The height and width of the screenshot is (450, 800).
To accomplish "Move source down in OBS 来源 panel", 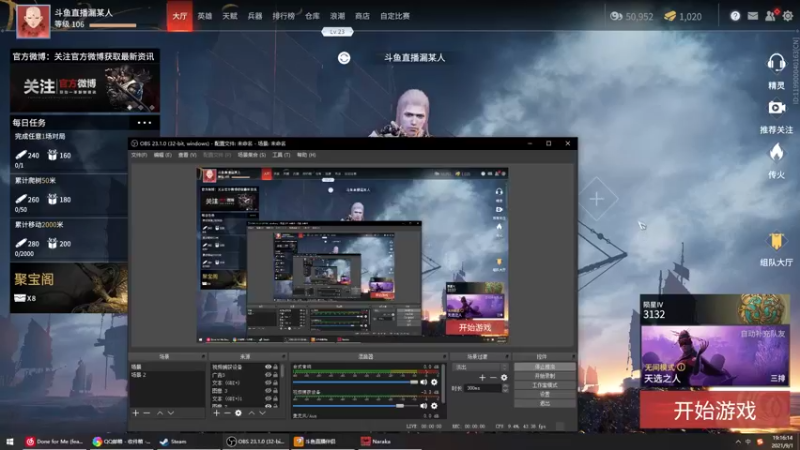I will [x=262, y=413].
